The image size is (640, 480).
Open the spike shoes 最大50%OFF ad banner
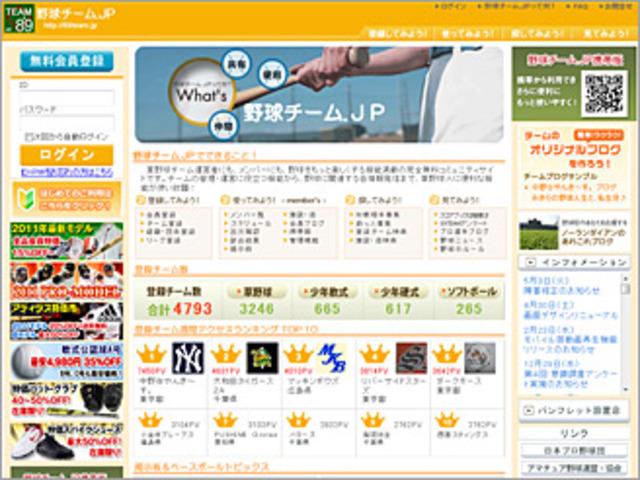point(67,441)
